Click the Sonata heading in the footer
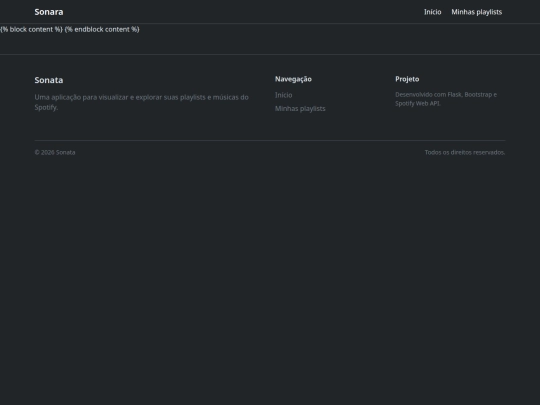Image resolution: width=540 pixels, height=405 pixels. (49, 80)
